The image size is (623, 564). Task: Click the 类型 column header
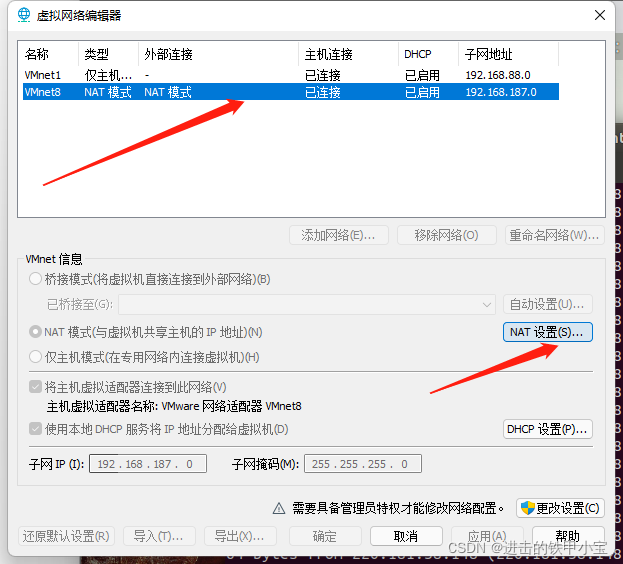pyautogui.click(x=108, y=54)
